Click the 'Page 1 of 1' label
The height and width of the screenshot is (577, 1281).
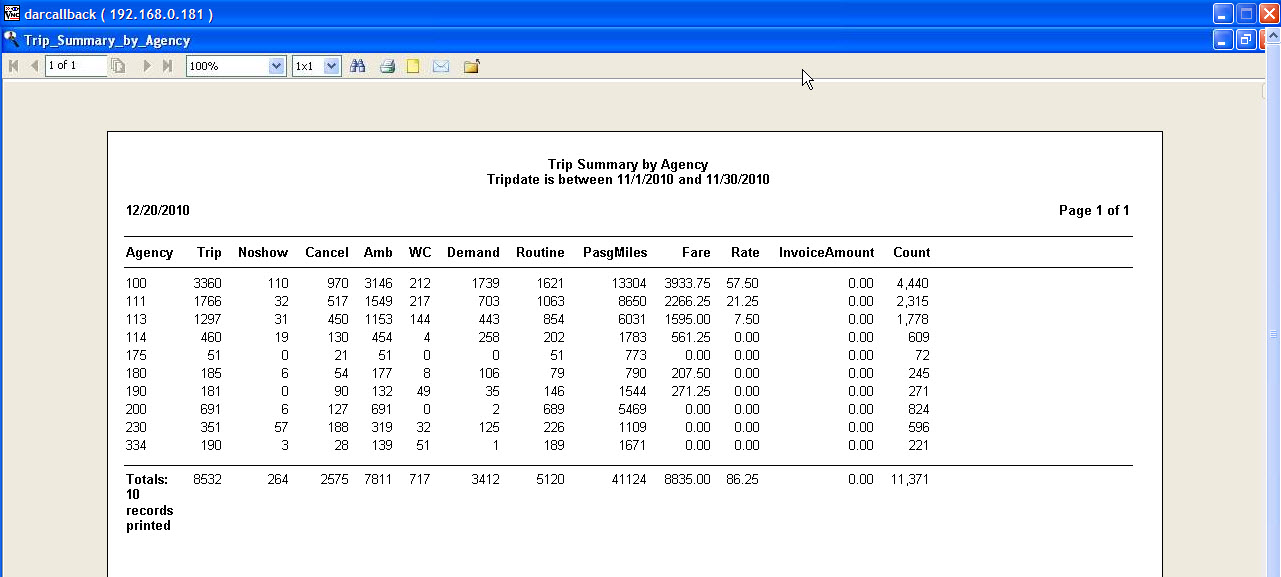pos(1094,211)
